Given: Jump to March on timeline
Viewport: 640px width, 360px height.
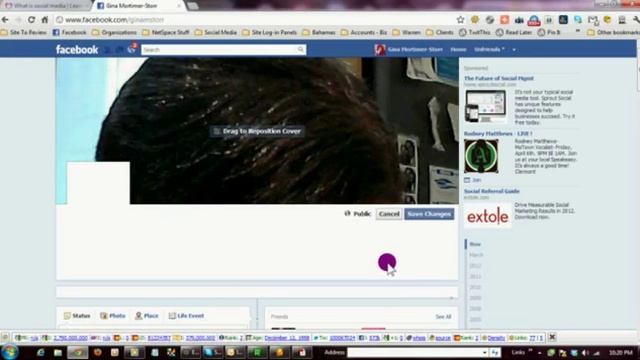Looking at the screenshot, I should (x=476, y=255).
